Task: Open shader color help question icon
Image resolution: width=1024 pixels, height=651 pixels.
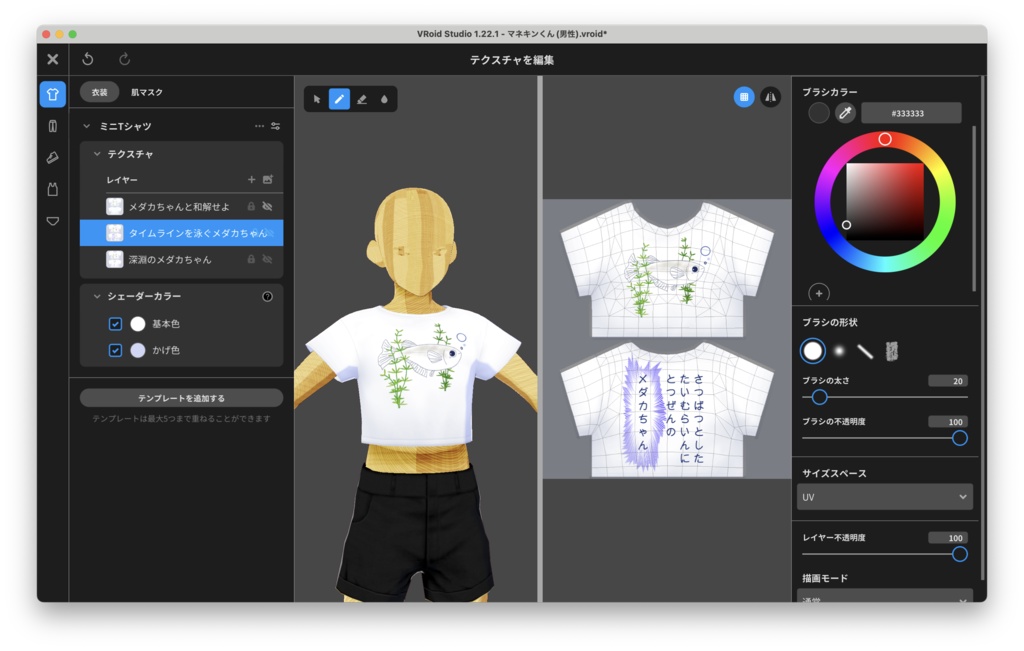Action: coord(267,296)
